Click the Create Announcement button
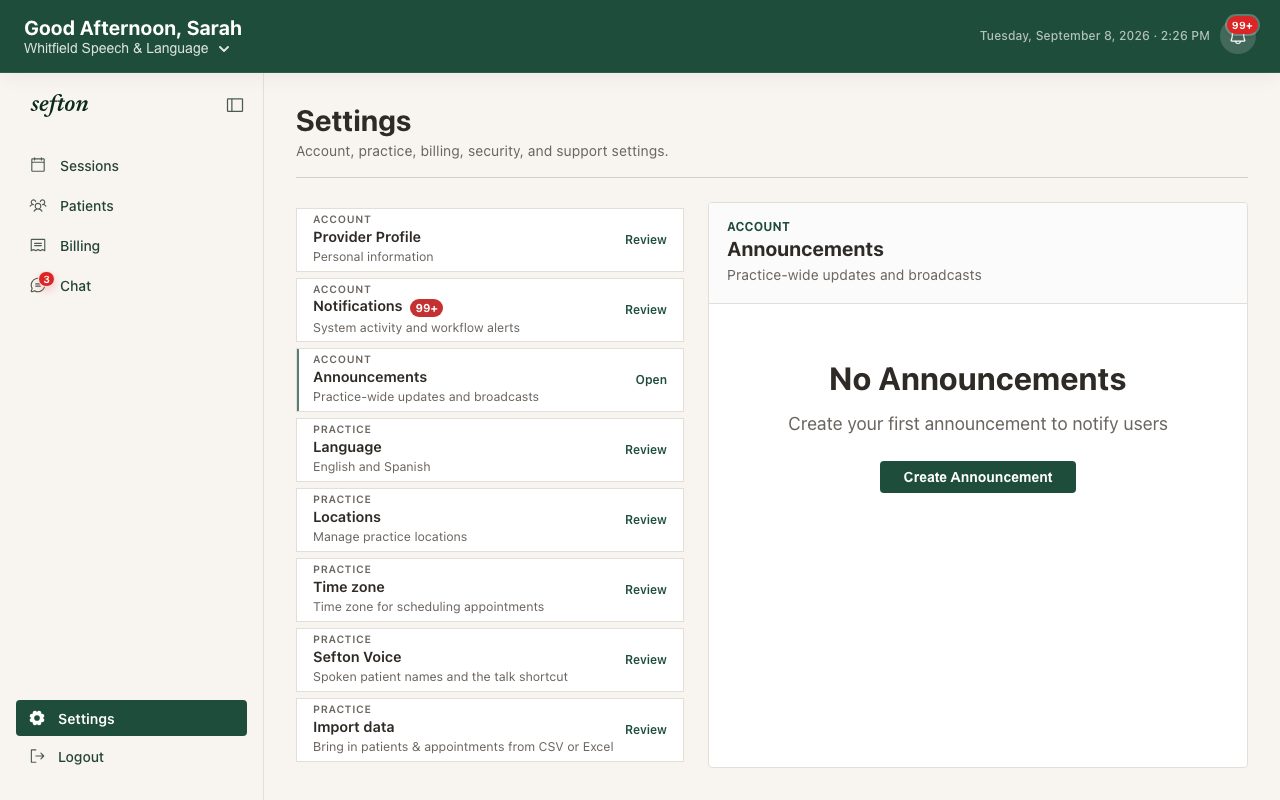 [978, 477]
